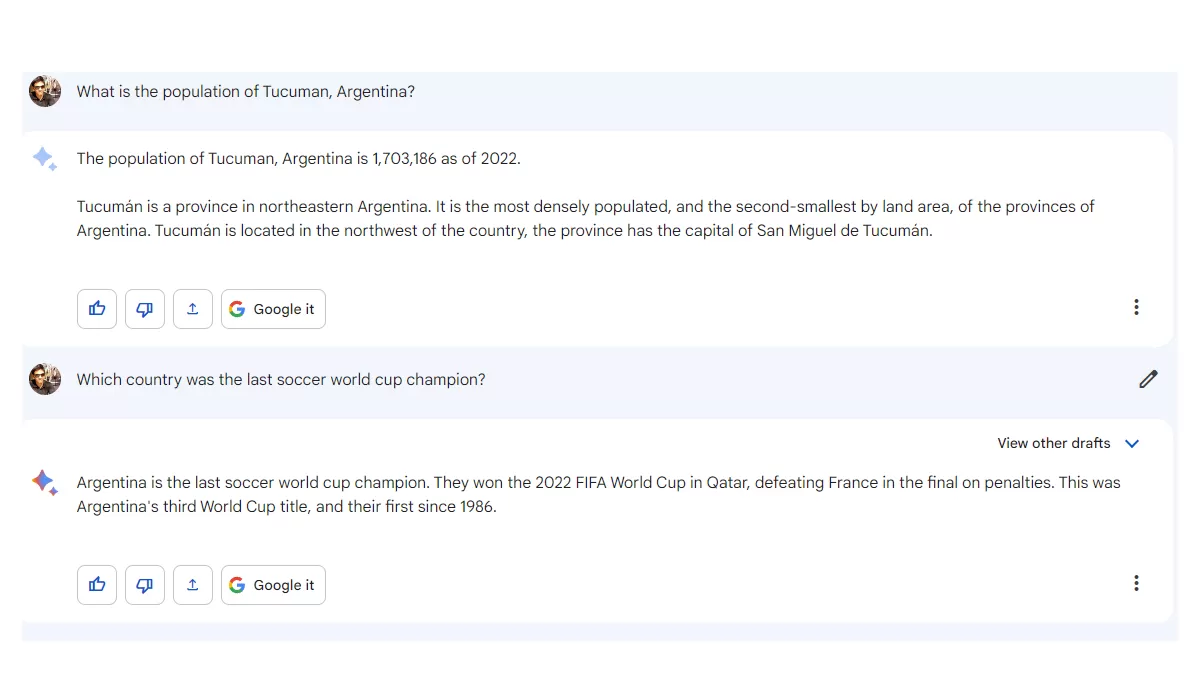Thumbs up the world cup answer
The height and width of the screenshot is (680, 1200).
(x=97, y=585)
